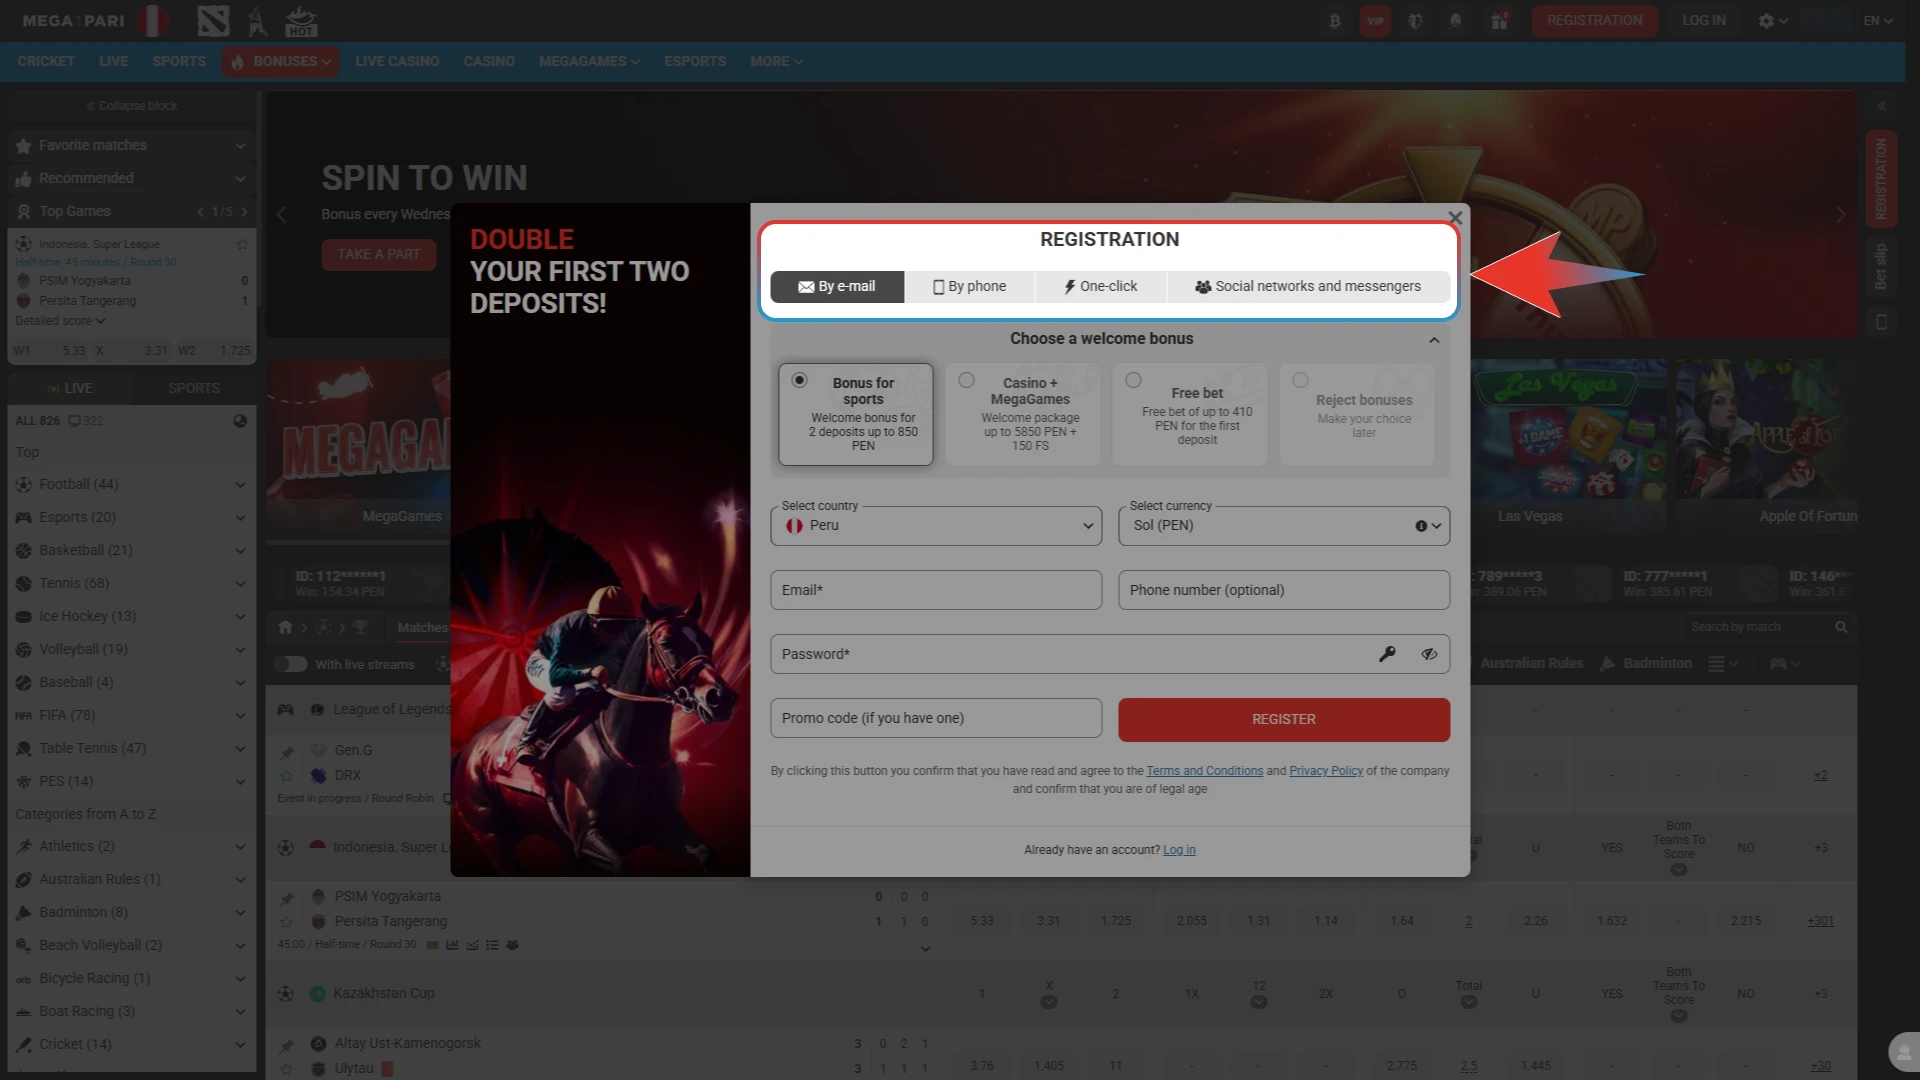Click the search magnifier in the Search by match box

(x=1841, y=627)
